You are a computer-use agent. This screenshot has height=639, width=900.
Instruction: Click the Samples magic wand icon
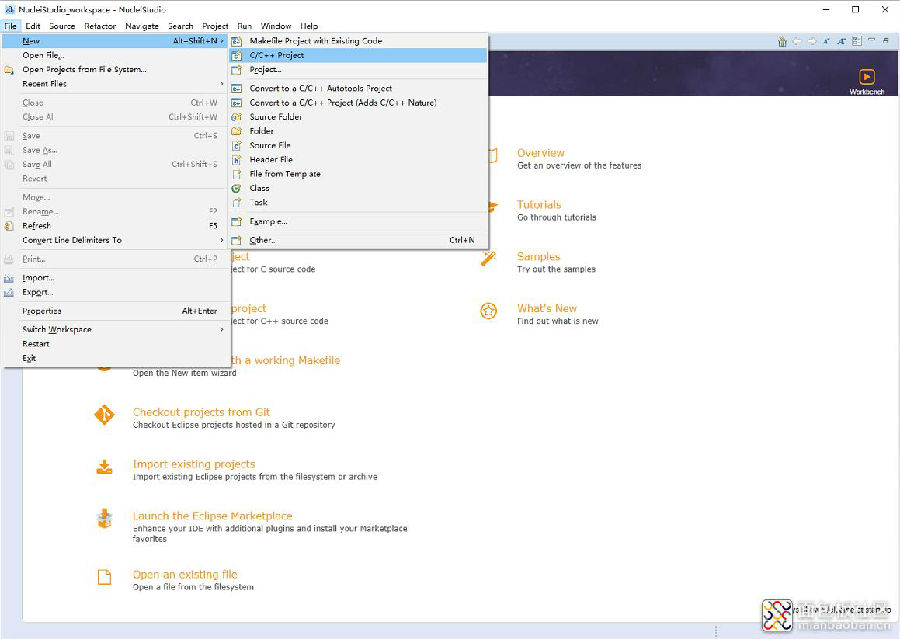coord(488,258)
